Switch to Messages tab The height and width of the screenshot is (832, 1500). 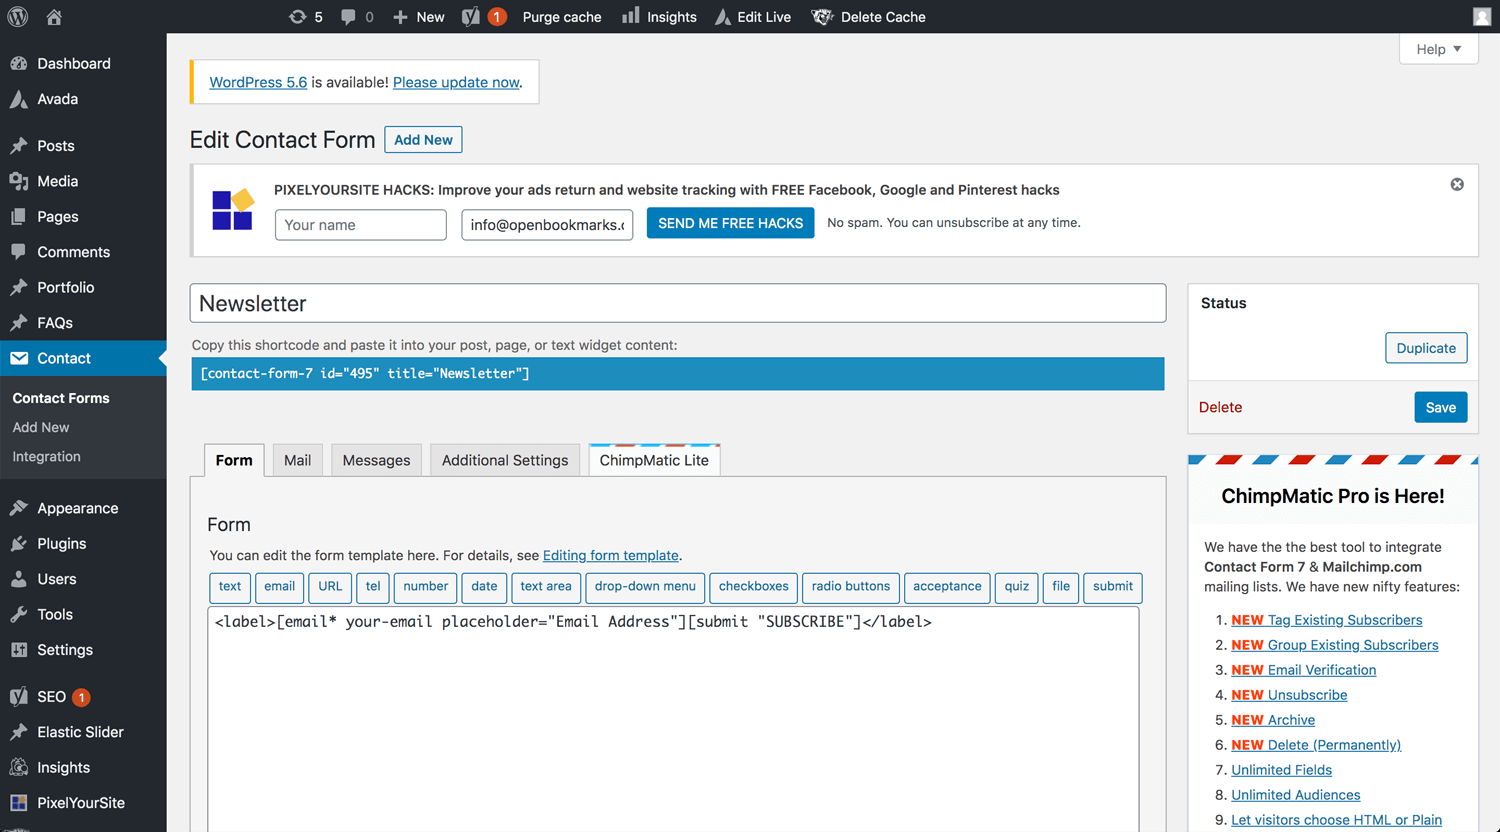[x=376, y=460]
